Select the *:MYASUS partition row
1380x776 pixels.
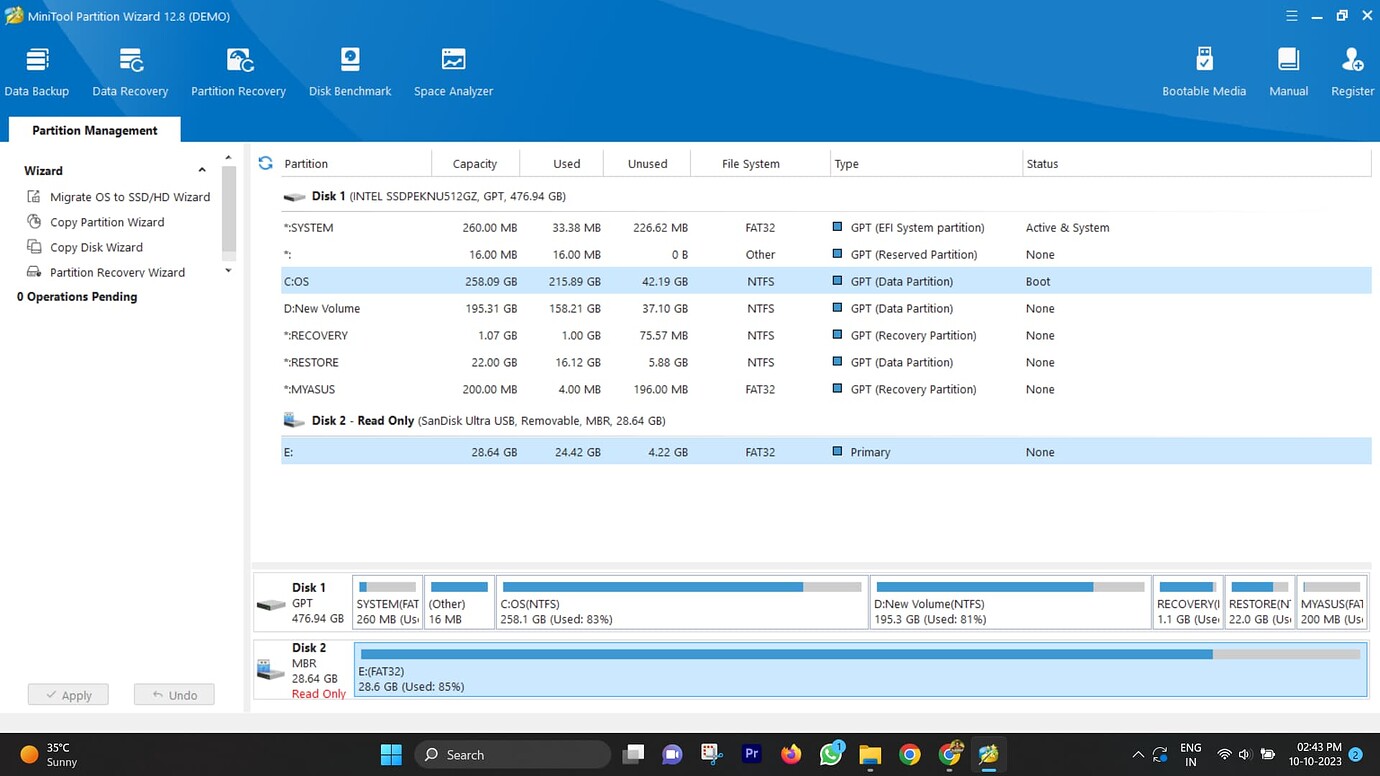[826, 389]
